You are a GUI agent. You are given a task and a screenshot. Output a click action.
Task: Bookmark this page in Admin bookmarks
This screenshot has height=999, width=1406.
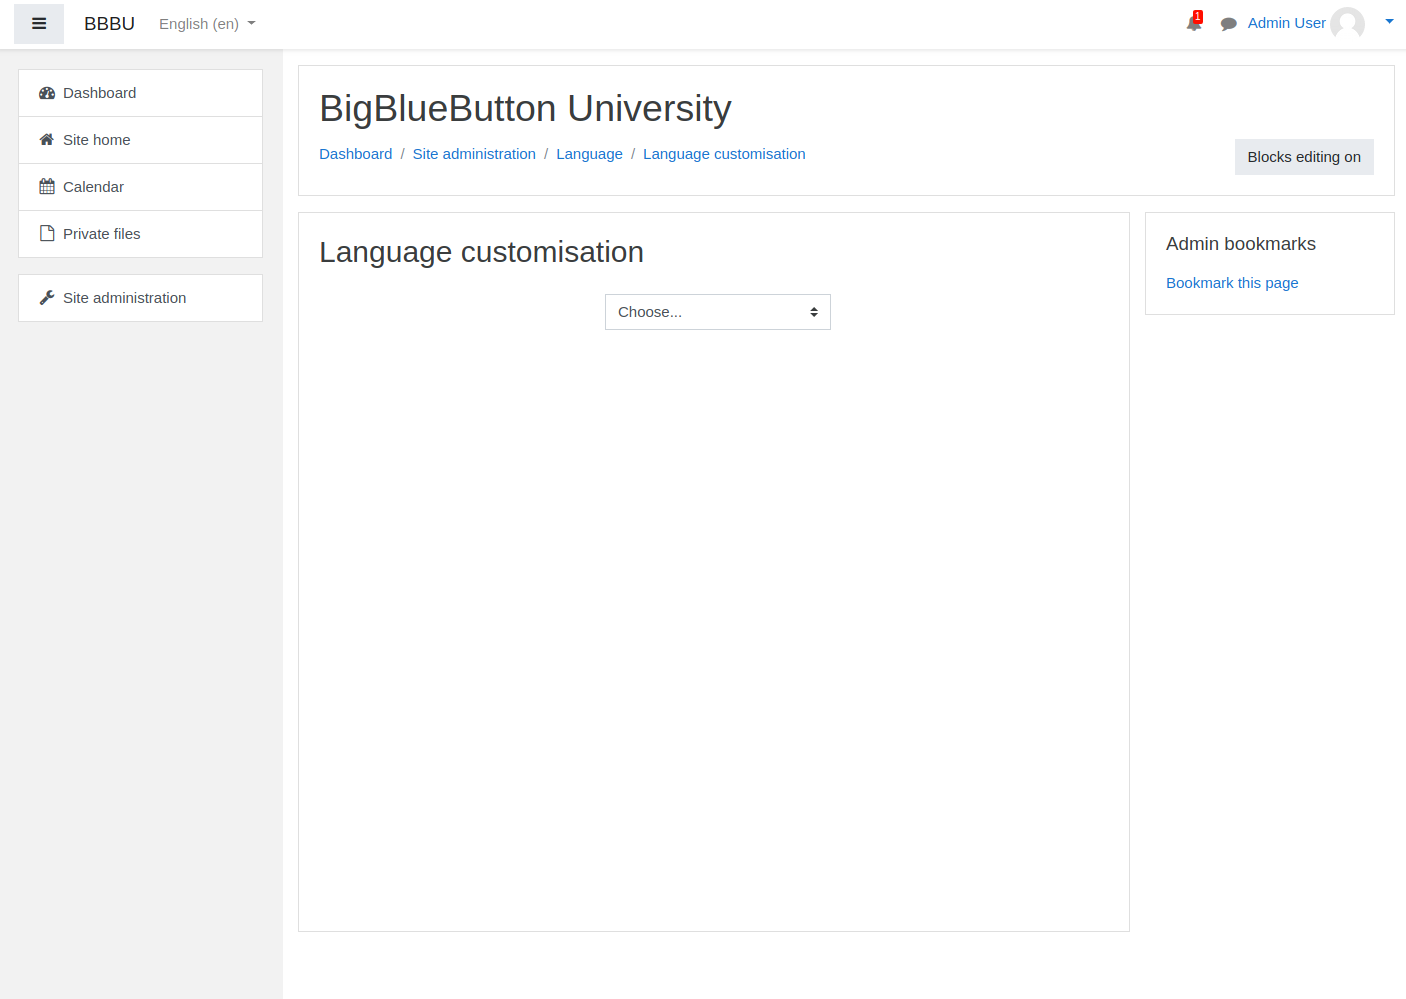pos(1231,283)
